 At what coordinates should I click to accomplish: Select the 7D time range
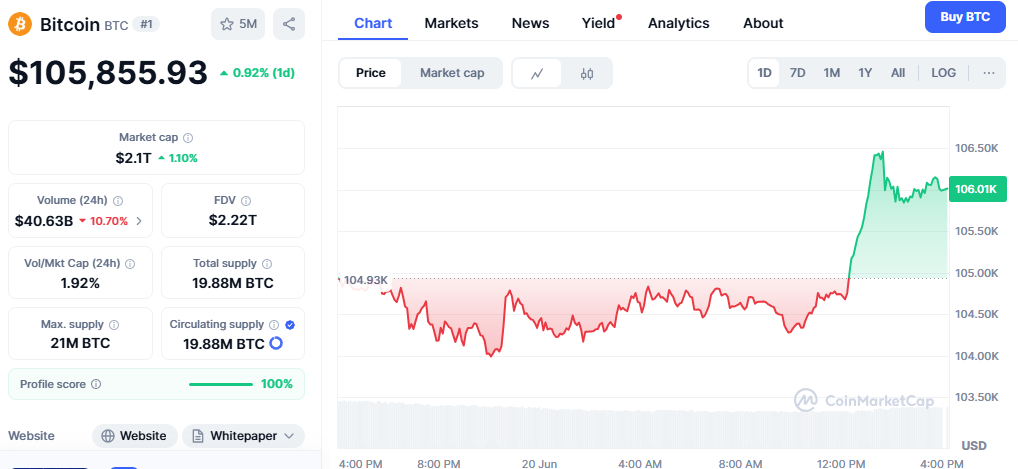point(797,73)
